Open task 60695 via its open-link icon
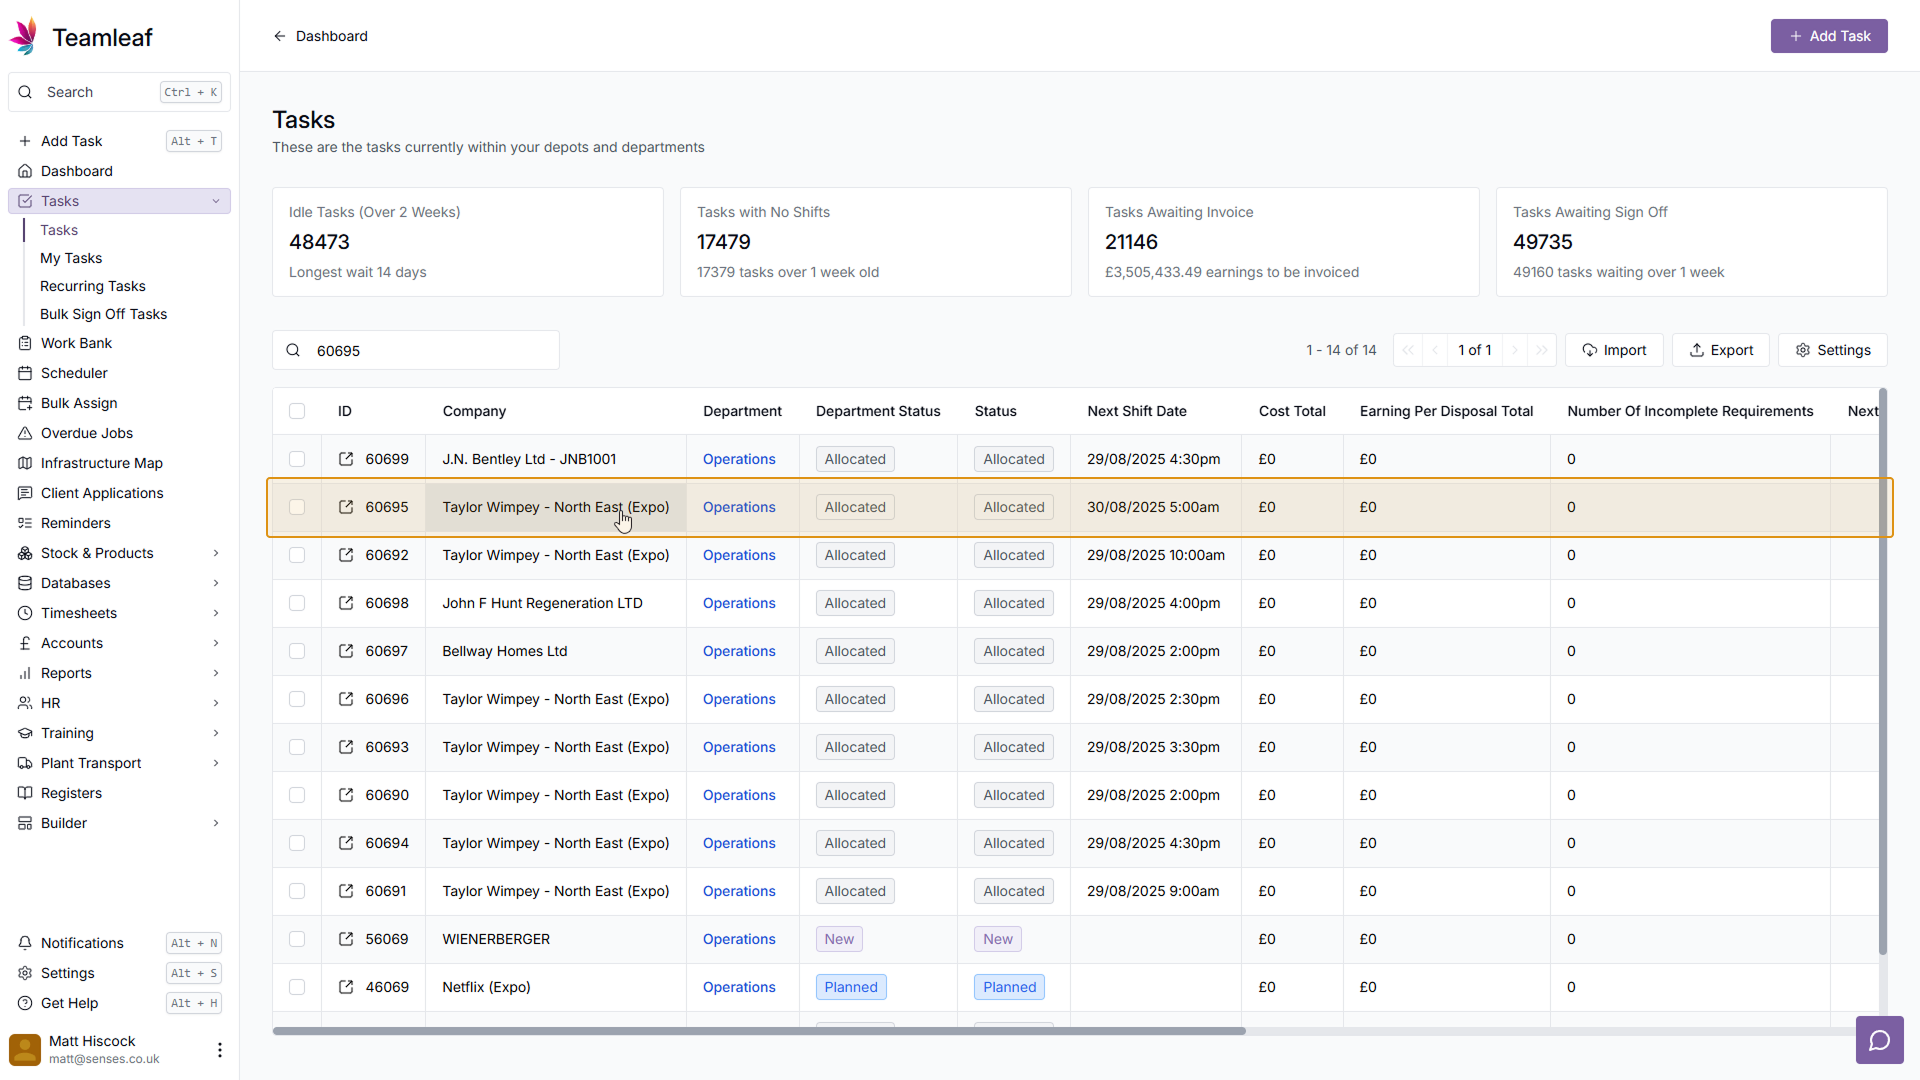1920x1080 pixels. 346,507
